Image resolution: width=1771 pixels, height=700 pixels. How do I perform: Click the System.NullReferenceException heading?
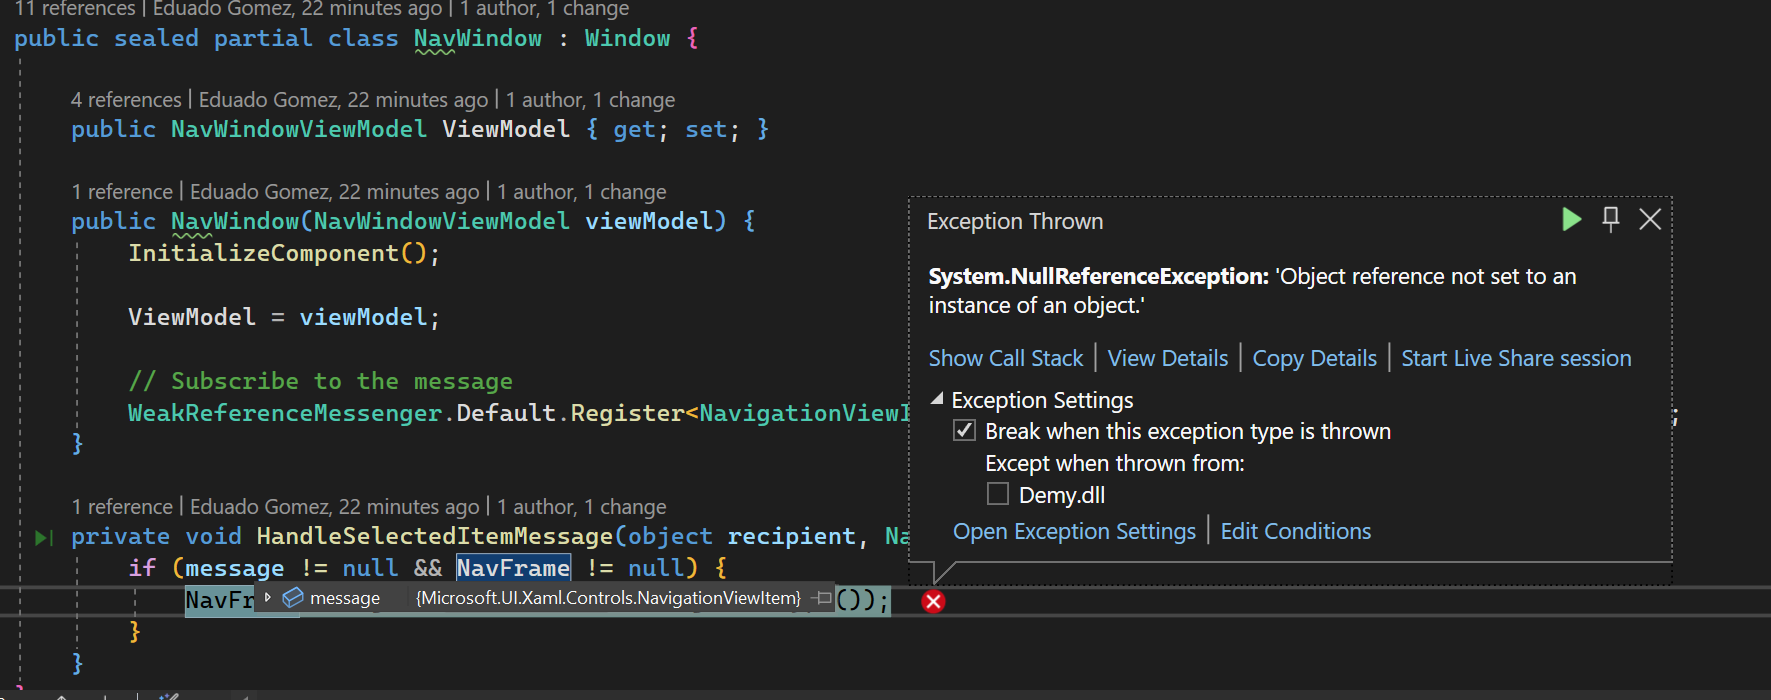click(x=1098, y=276)
